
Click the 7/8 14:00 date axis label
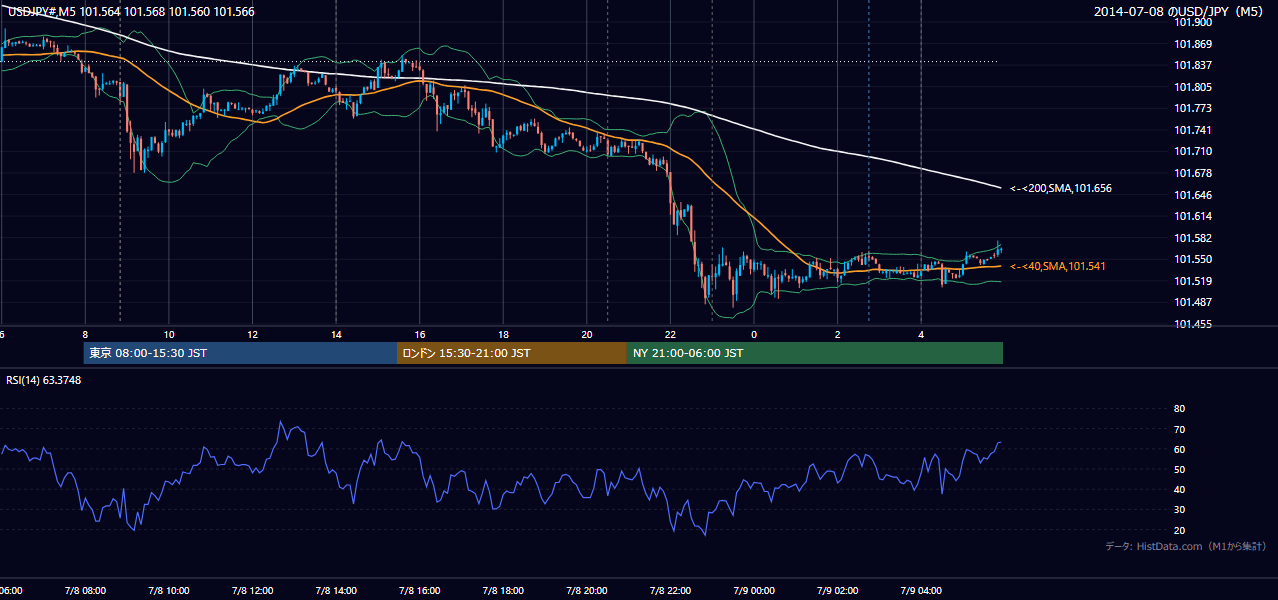(x=336, y=591)
